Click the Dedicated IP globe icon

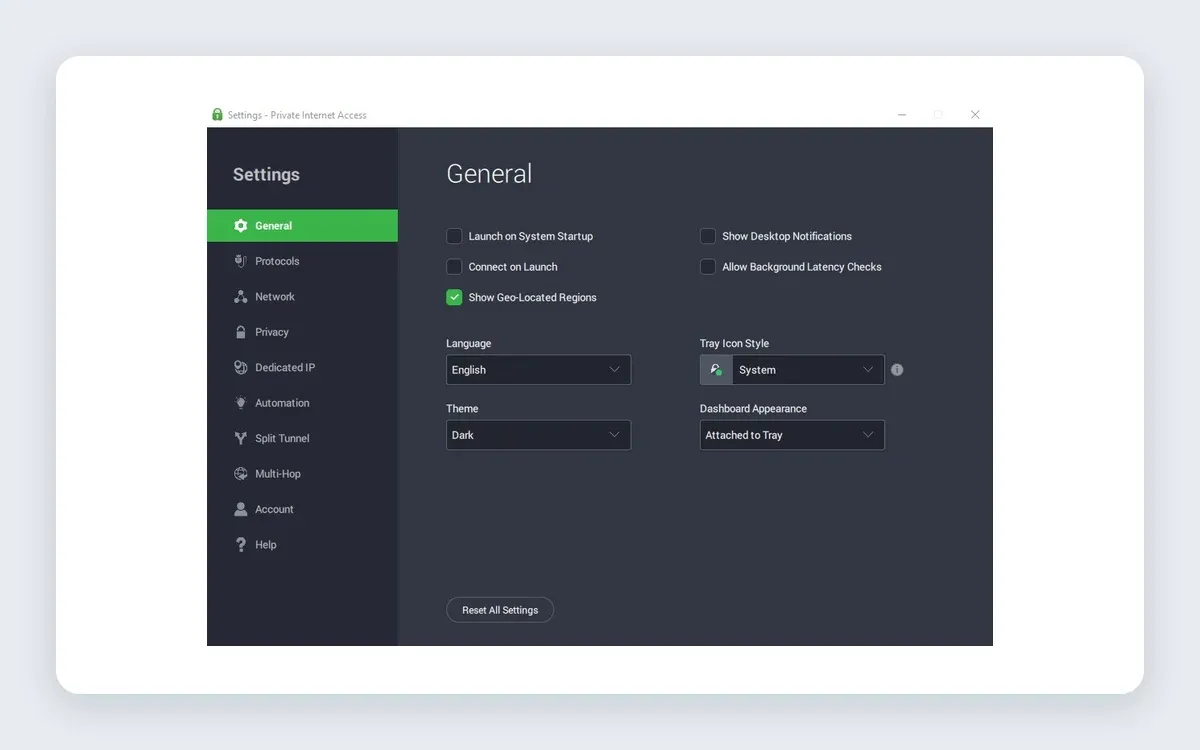click(240, 368)
